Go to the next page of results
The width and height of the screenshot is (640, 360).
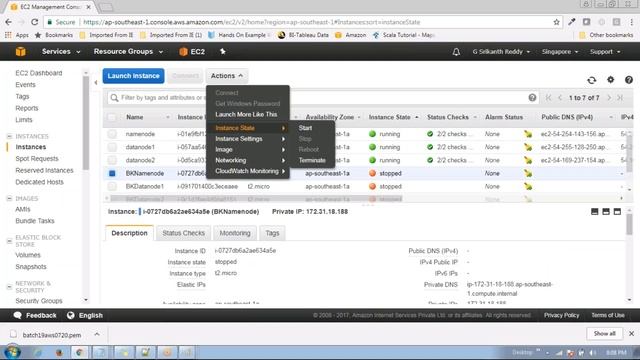609,98
